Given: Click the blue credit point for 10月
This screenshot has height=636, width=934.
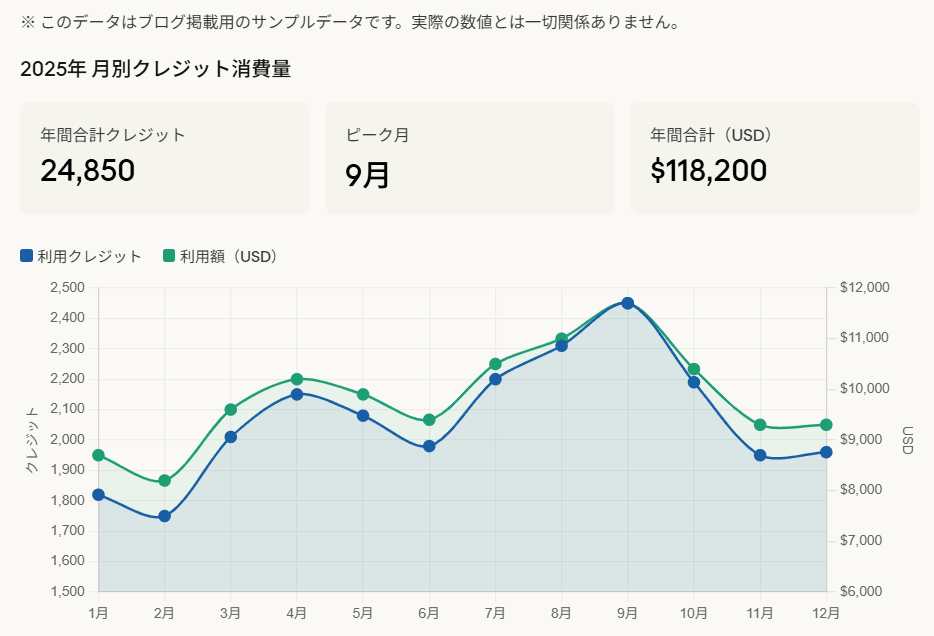Looking at the screenshot, I should coord(694,382).
